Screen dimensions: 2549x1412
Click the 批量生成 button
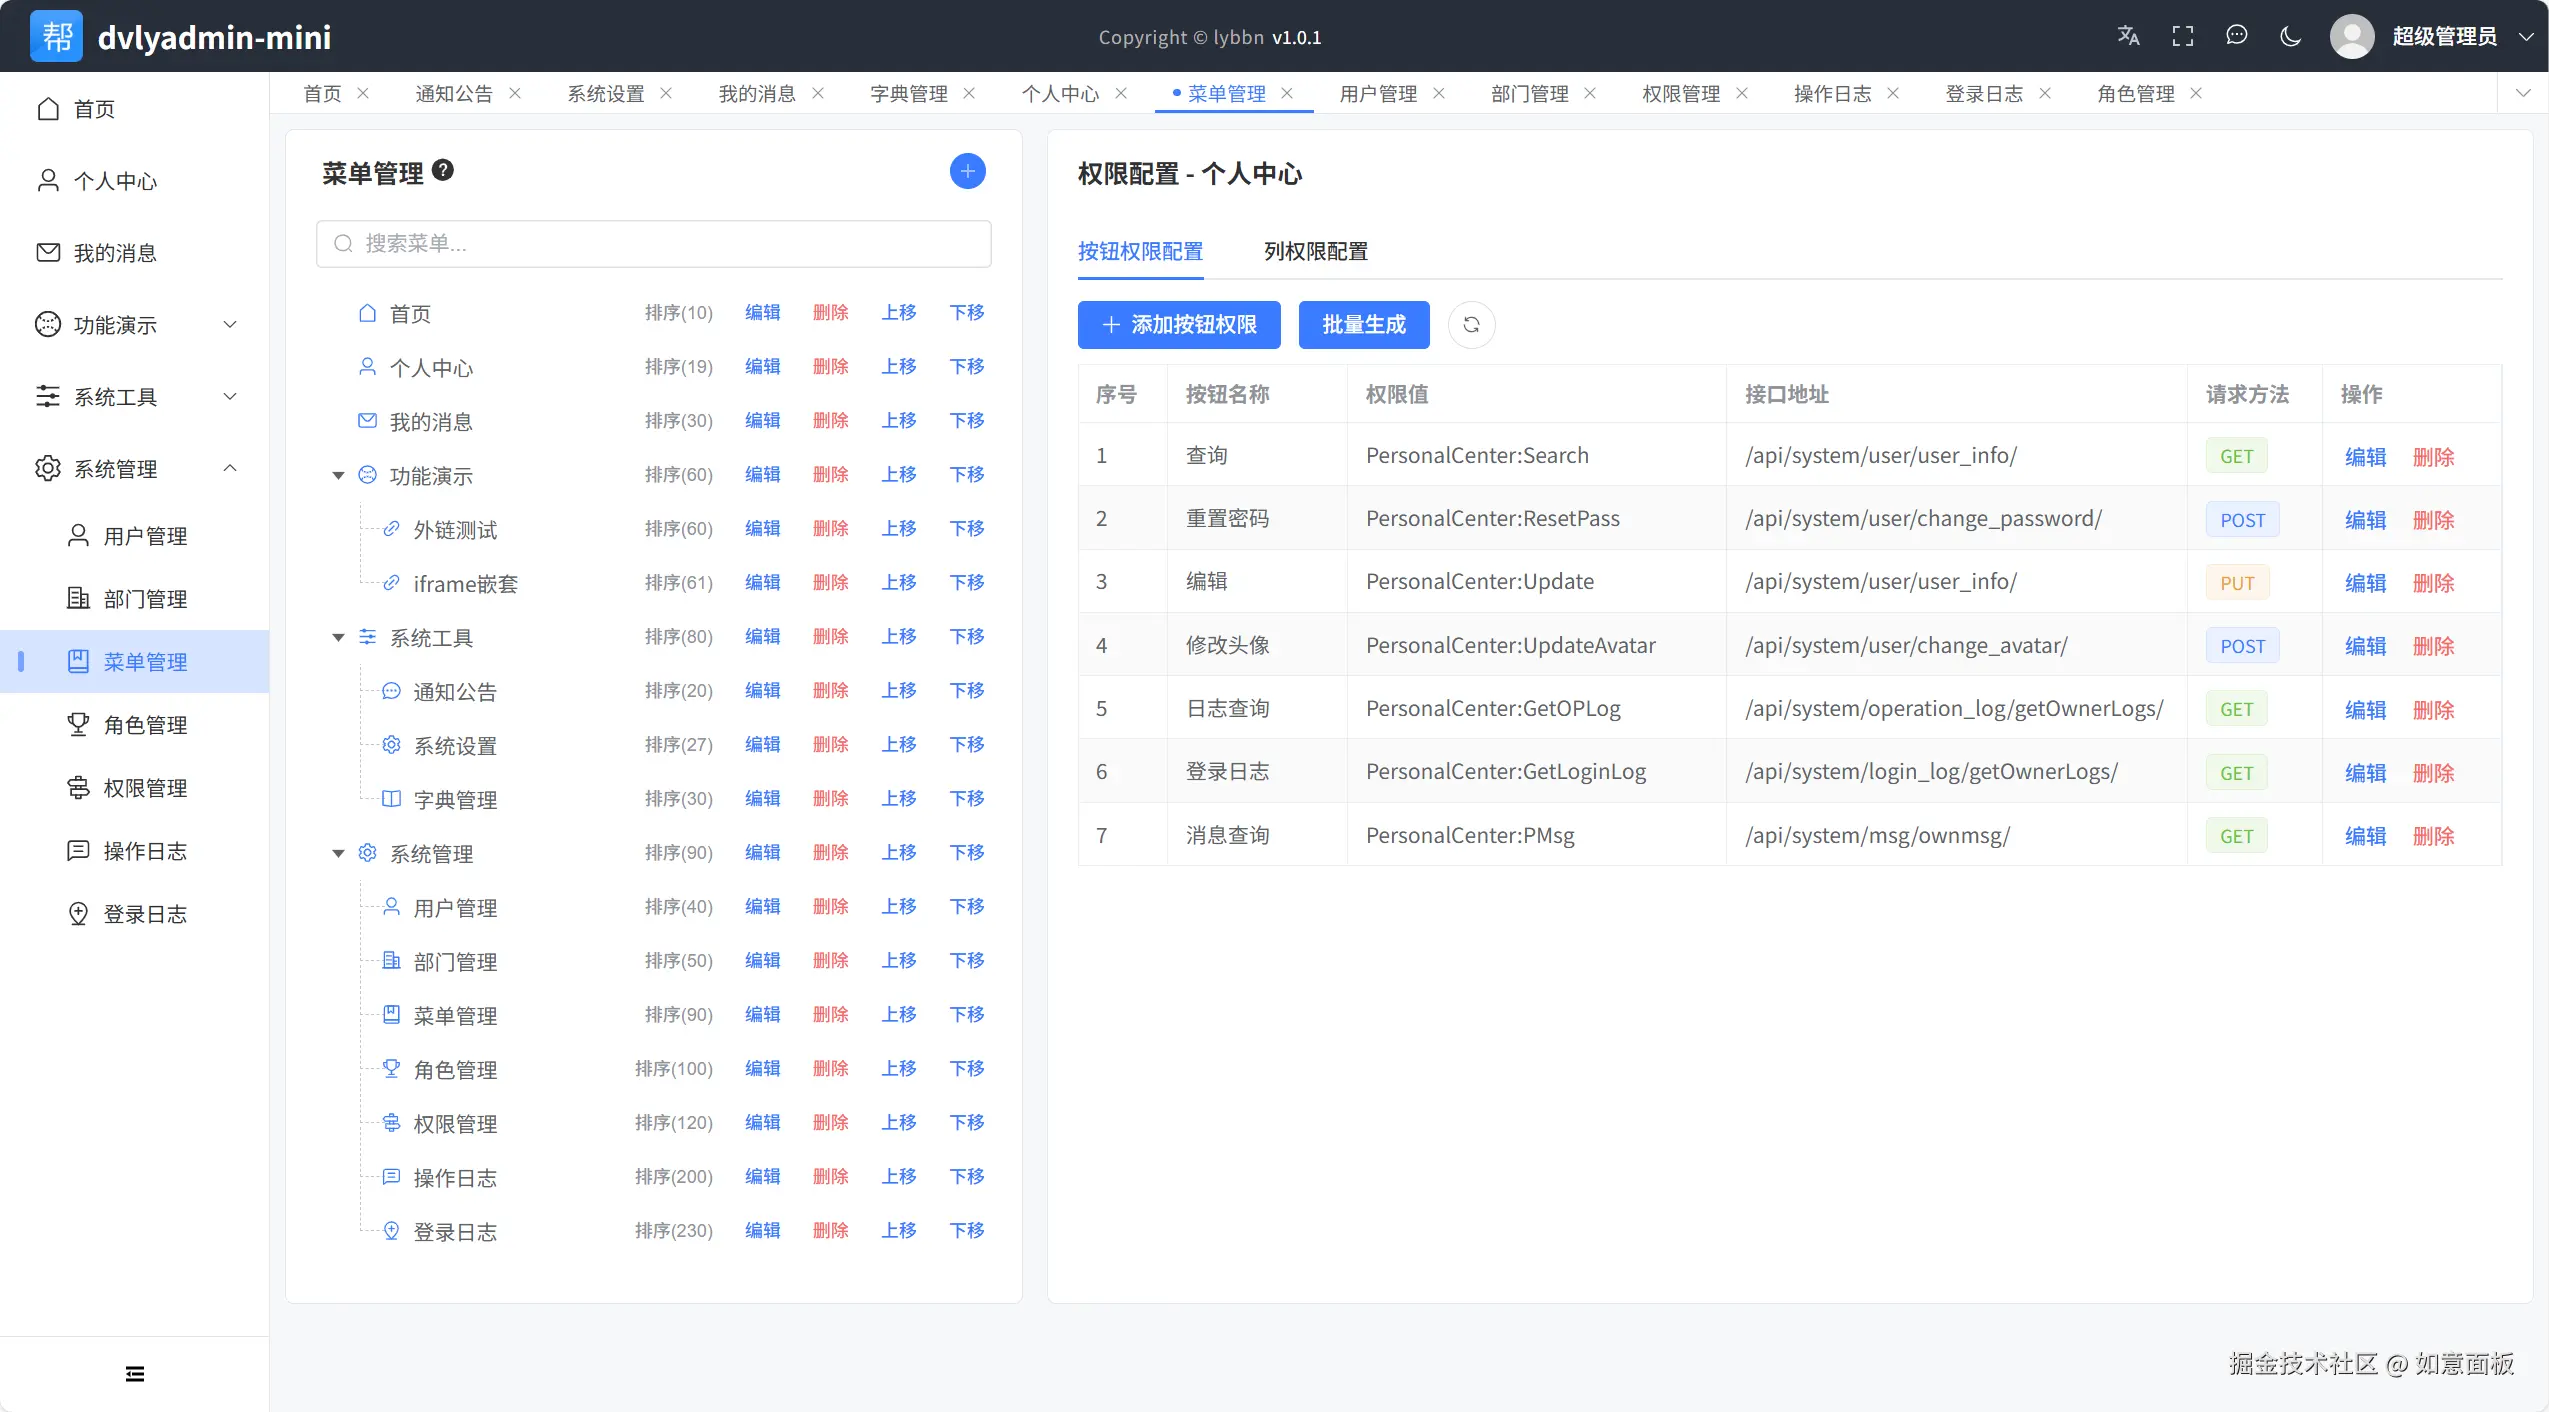(1363, 324)
